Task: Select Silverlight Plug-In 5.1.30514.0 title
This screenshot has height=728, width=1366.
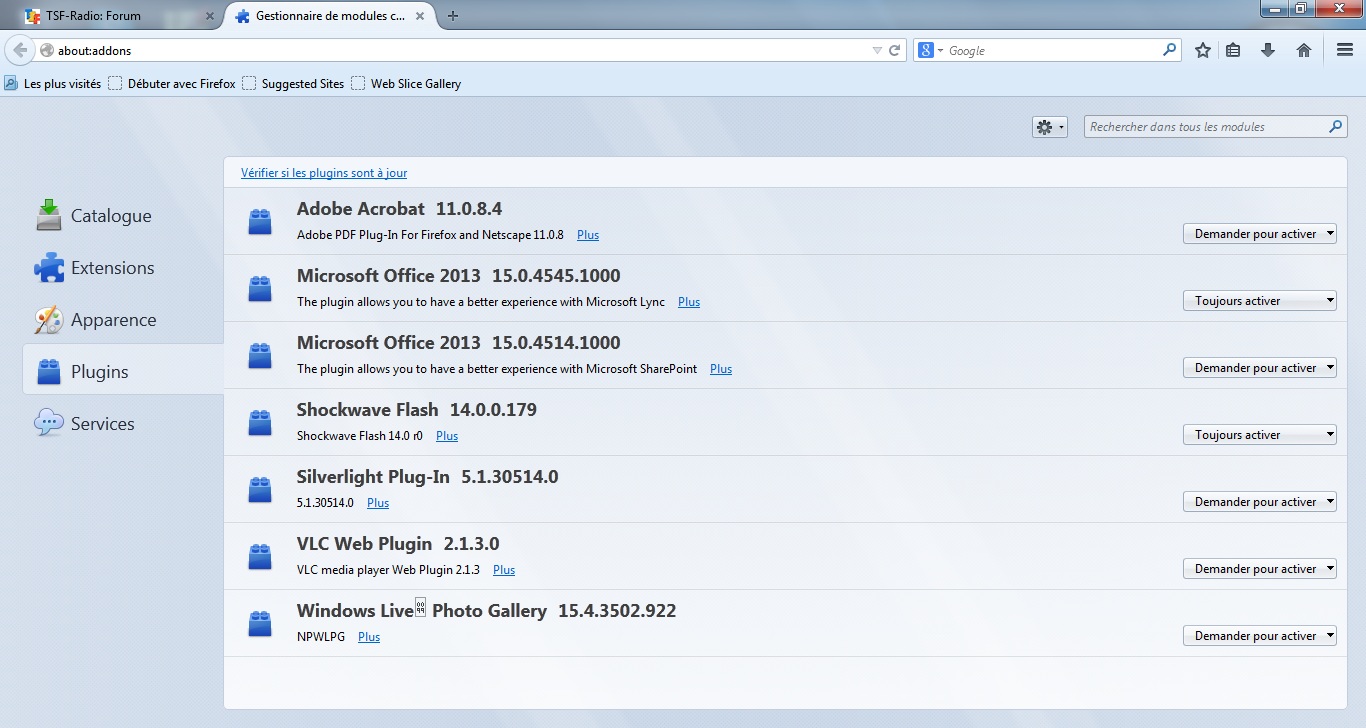Action: click(x=428, y=477)
